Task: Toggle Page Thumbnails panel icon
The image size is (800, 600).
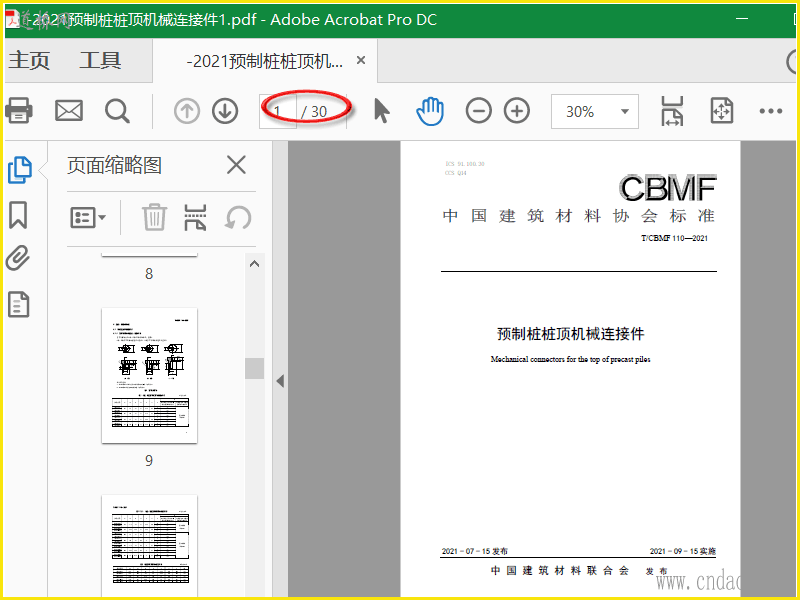Action: (x=20, y=170)
